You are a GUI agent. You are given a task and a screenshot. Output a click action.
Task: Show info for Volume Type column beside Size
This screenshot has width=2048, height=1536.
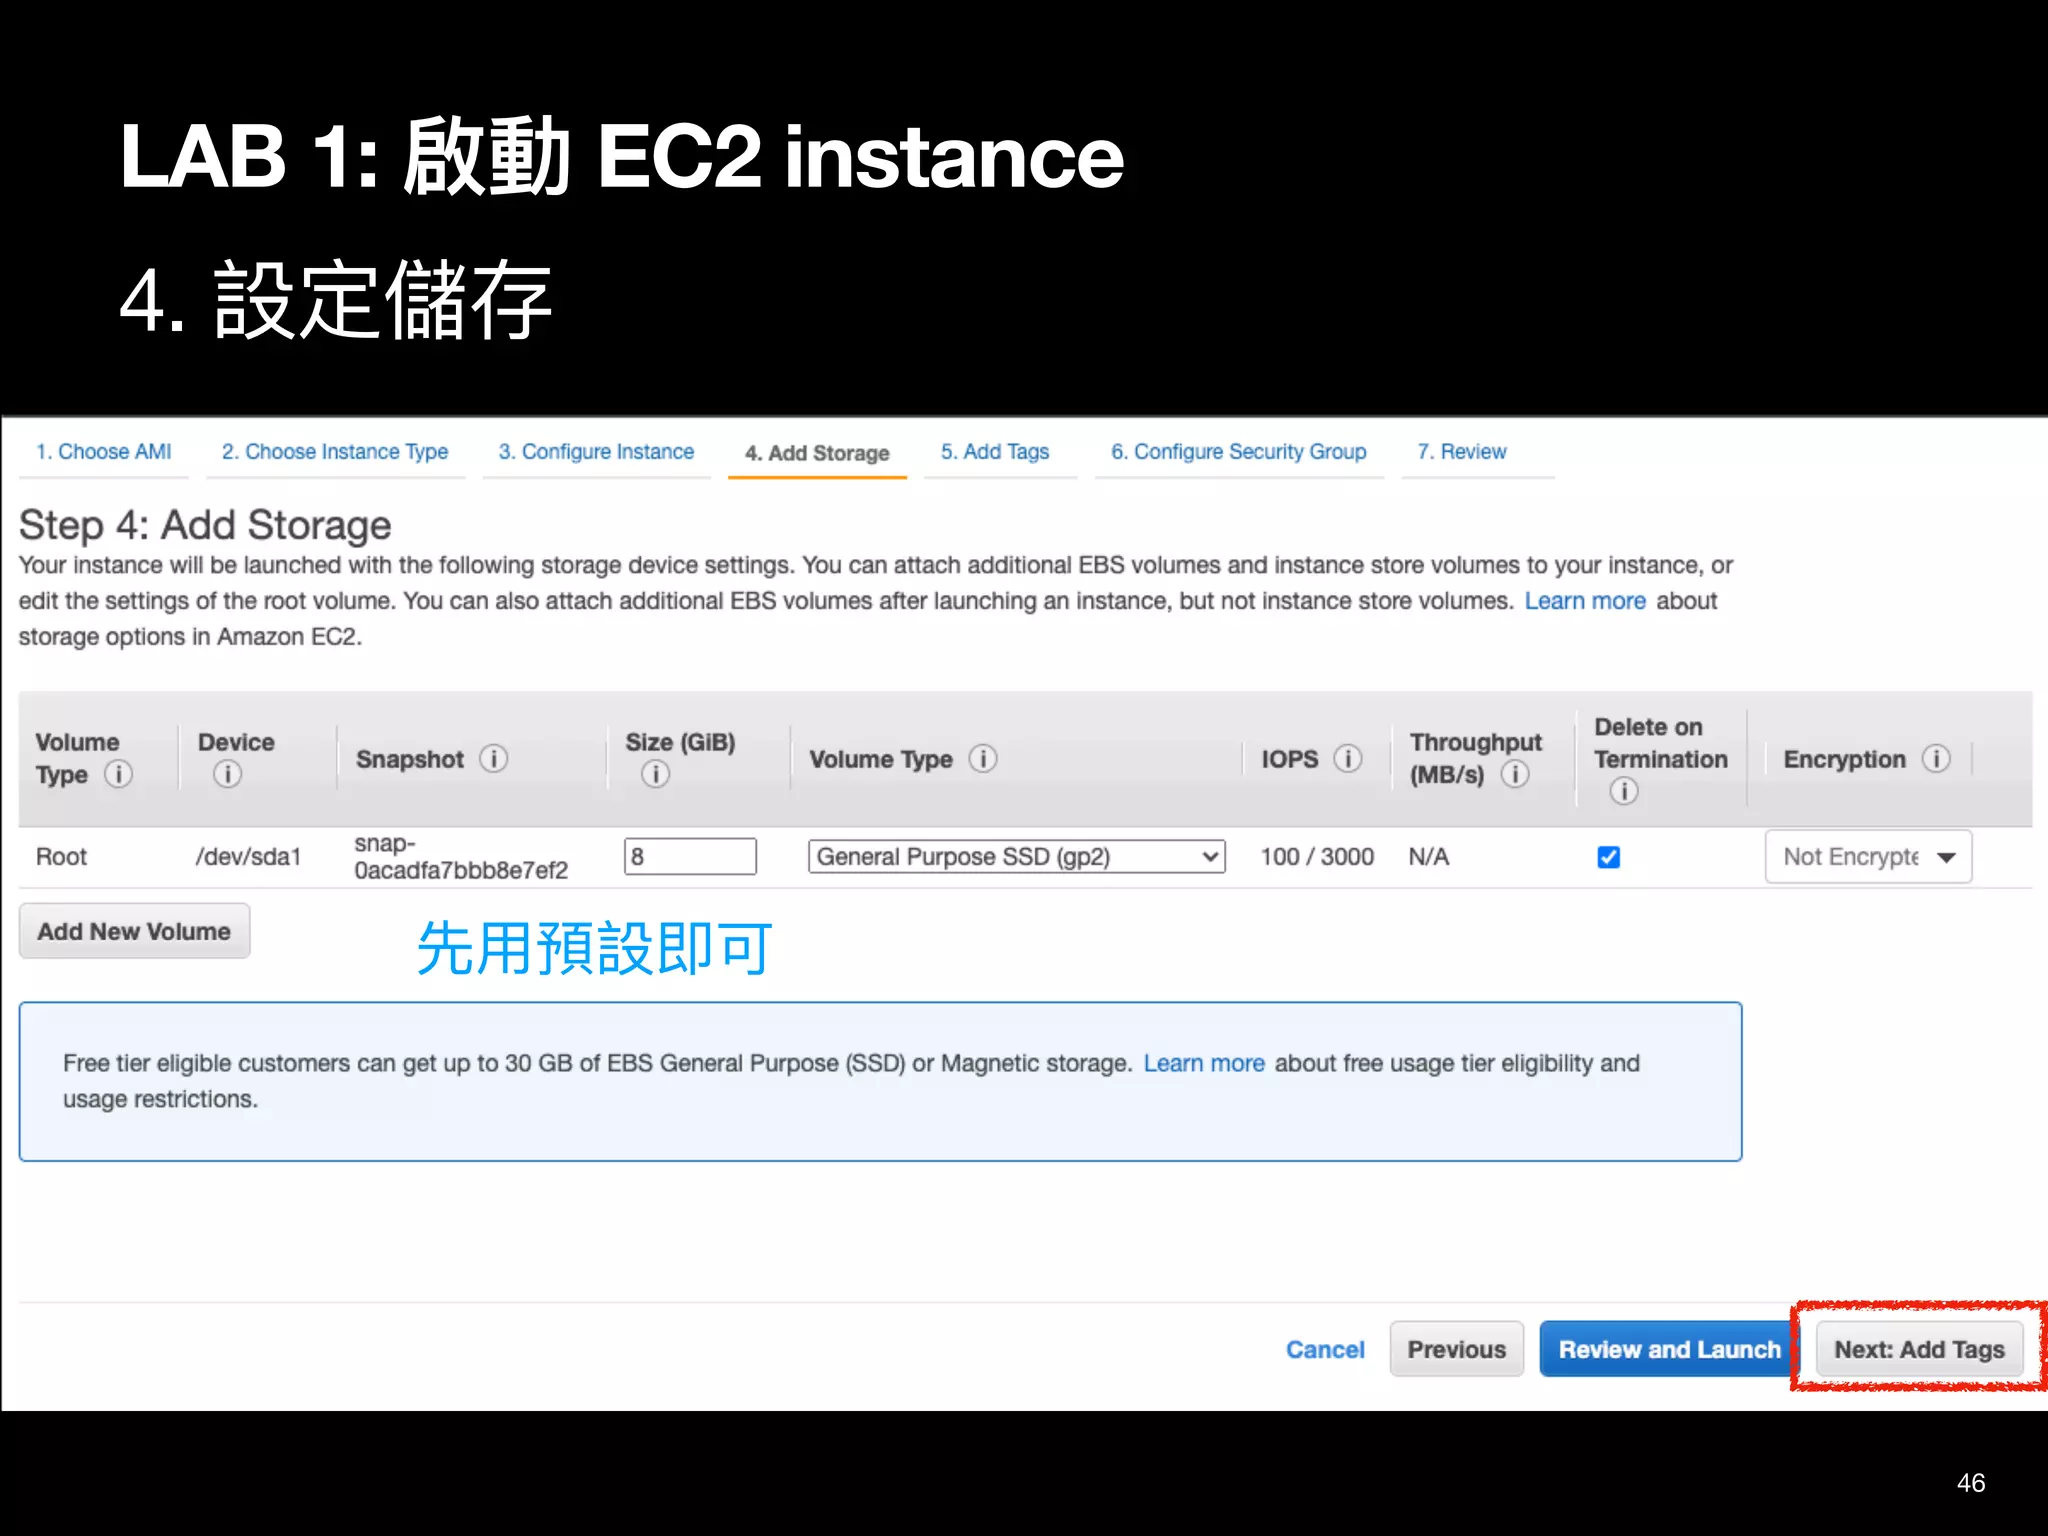point(983,758)
